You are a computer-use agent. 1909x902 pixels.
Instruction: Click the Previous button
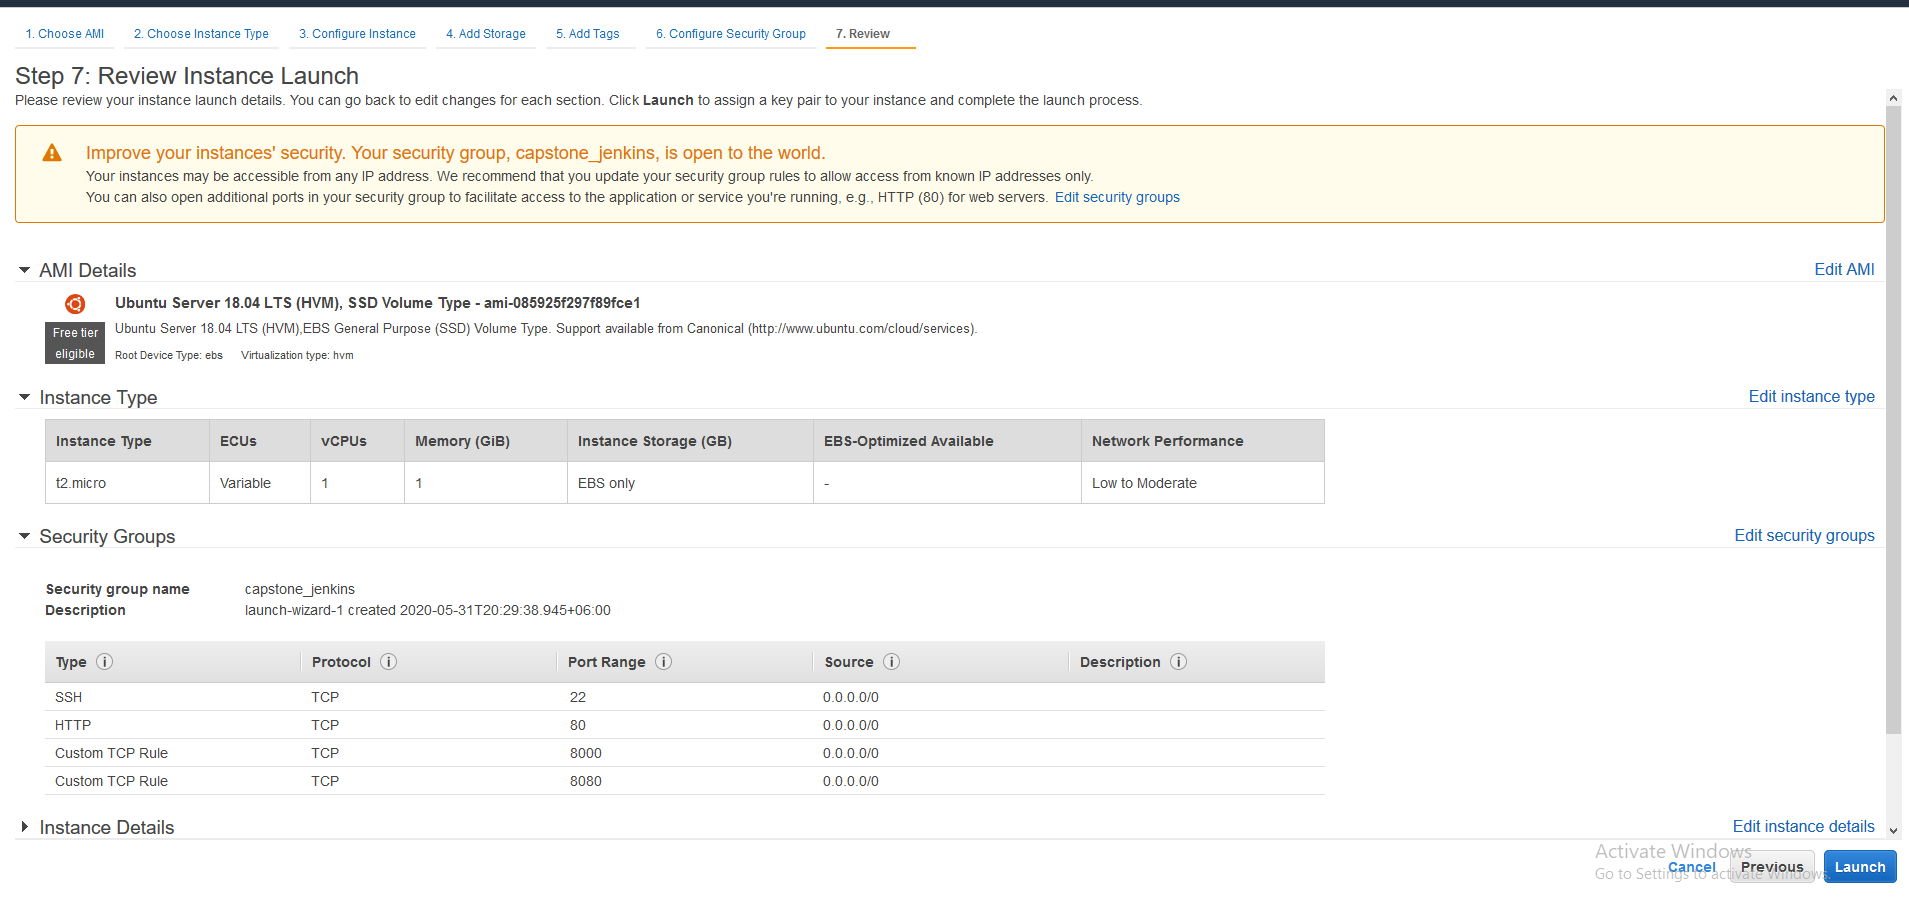coord(1772,867)
